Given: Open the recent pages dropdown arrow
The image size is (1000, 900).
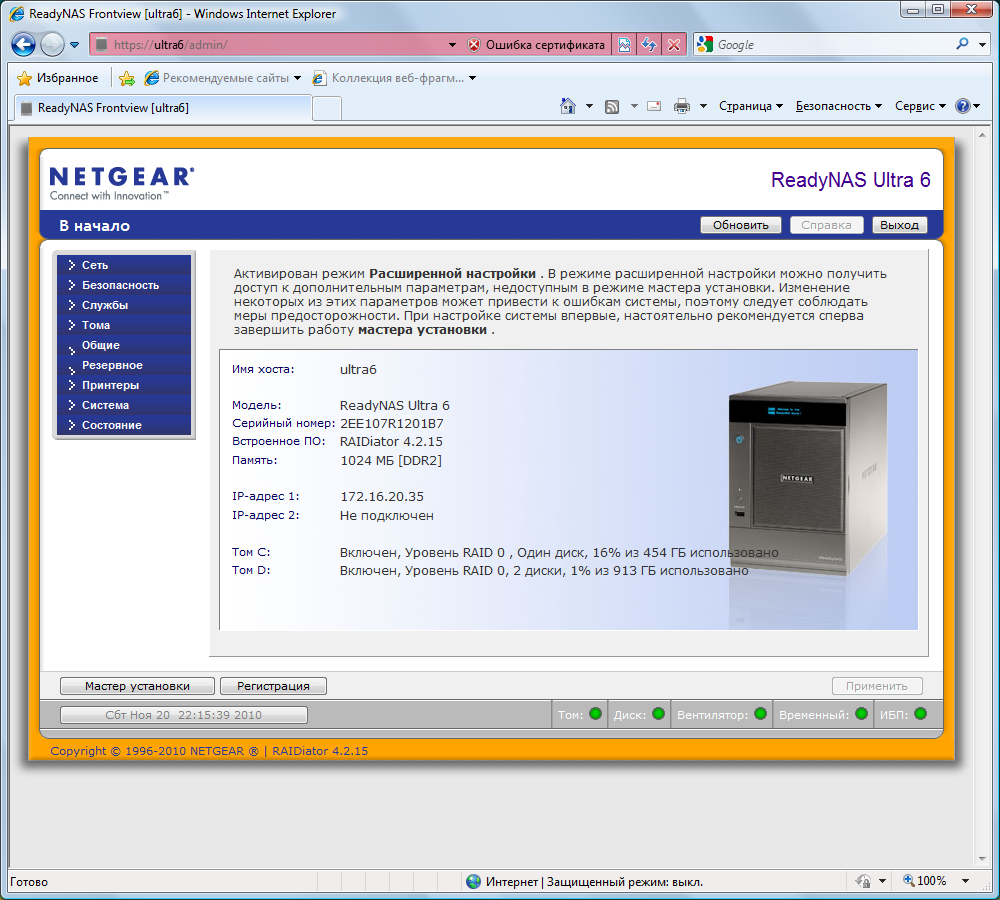Looking at the screenshot, I should click(75, 45).
